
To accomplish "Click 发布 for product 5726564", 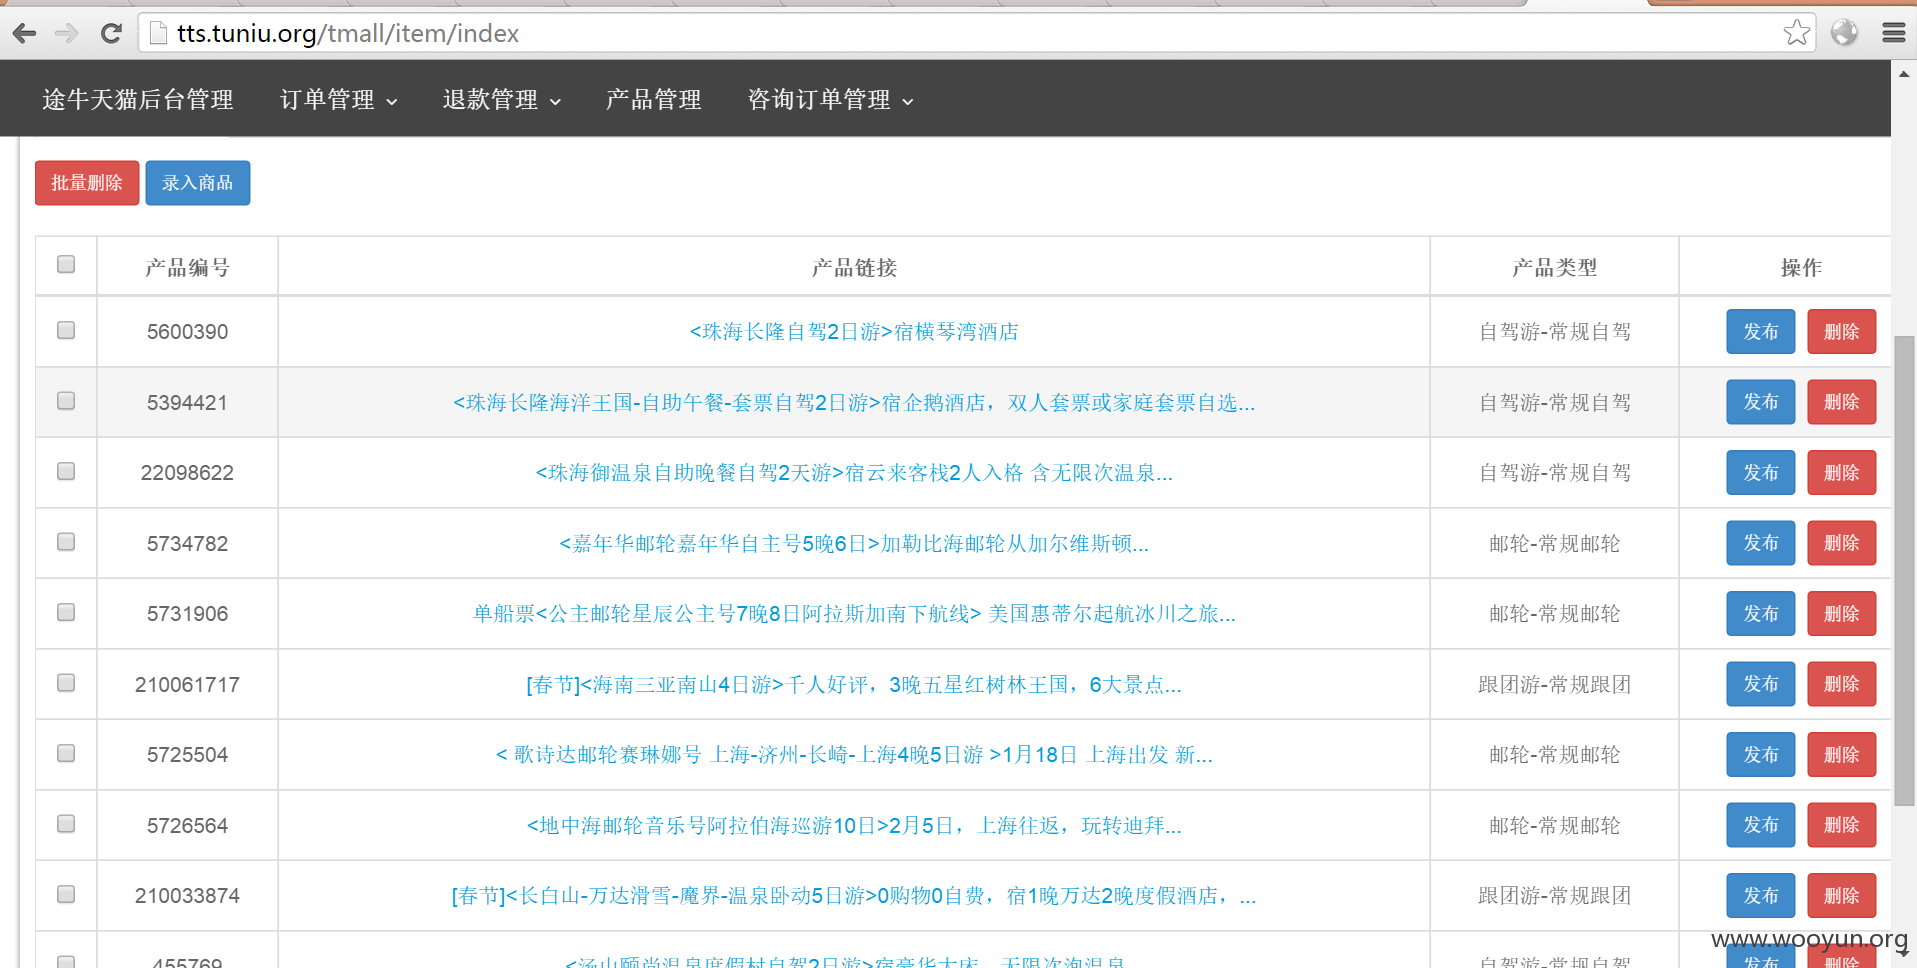I will (1761, 825).
